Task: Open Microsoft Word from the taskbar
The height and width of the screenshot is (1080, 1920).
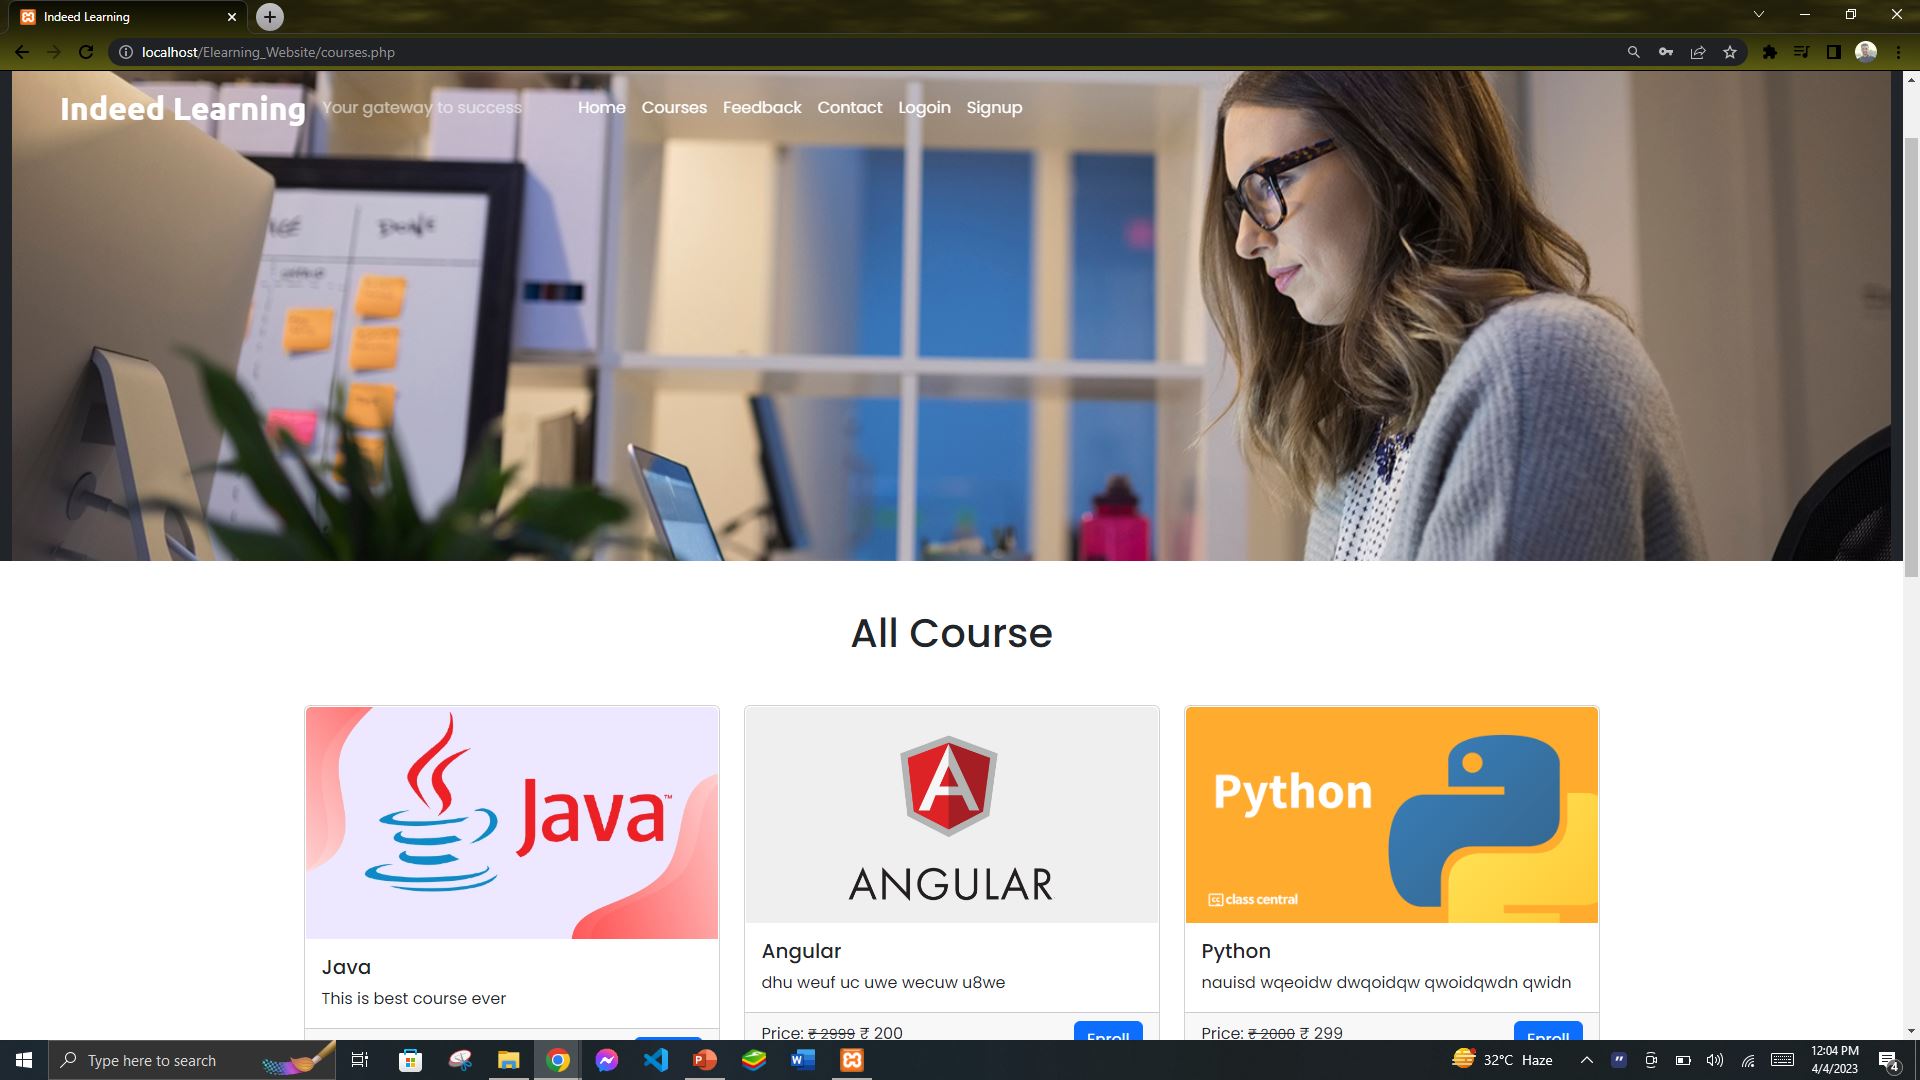Action: 802,1060
